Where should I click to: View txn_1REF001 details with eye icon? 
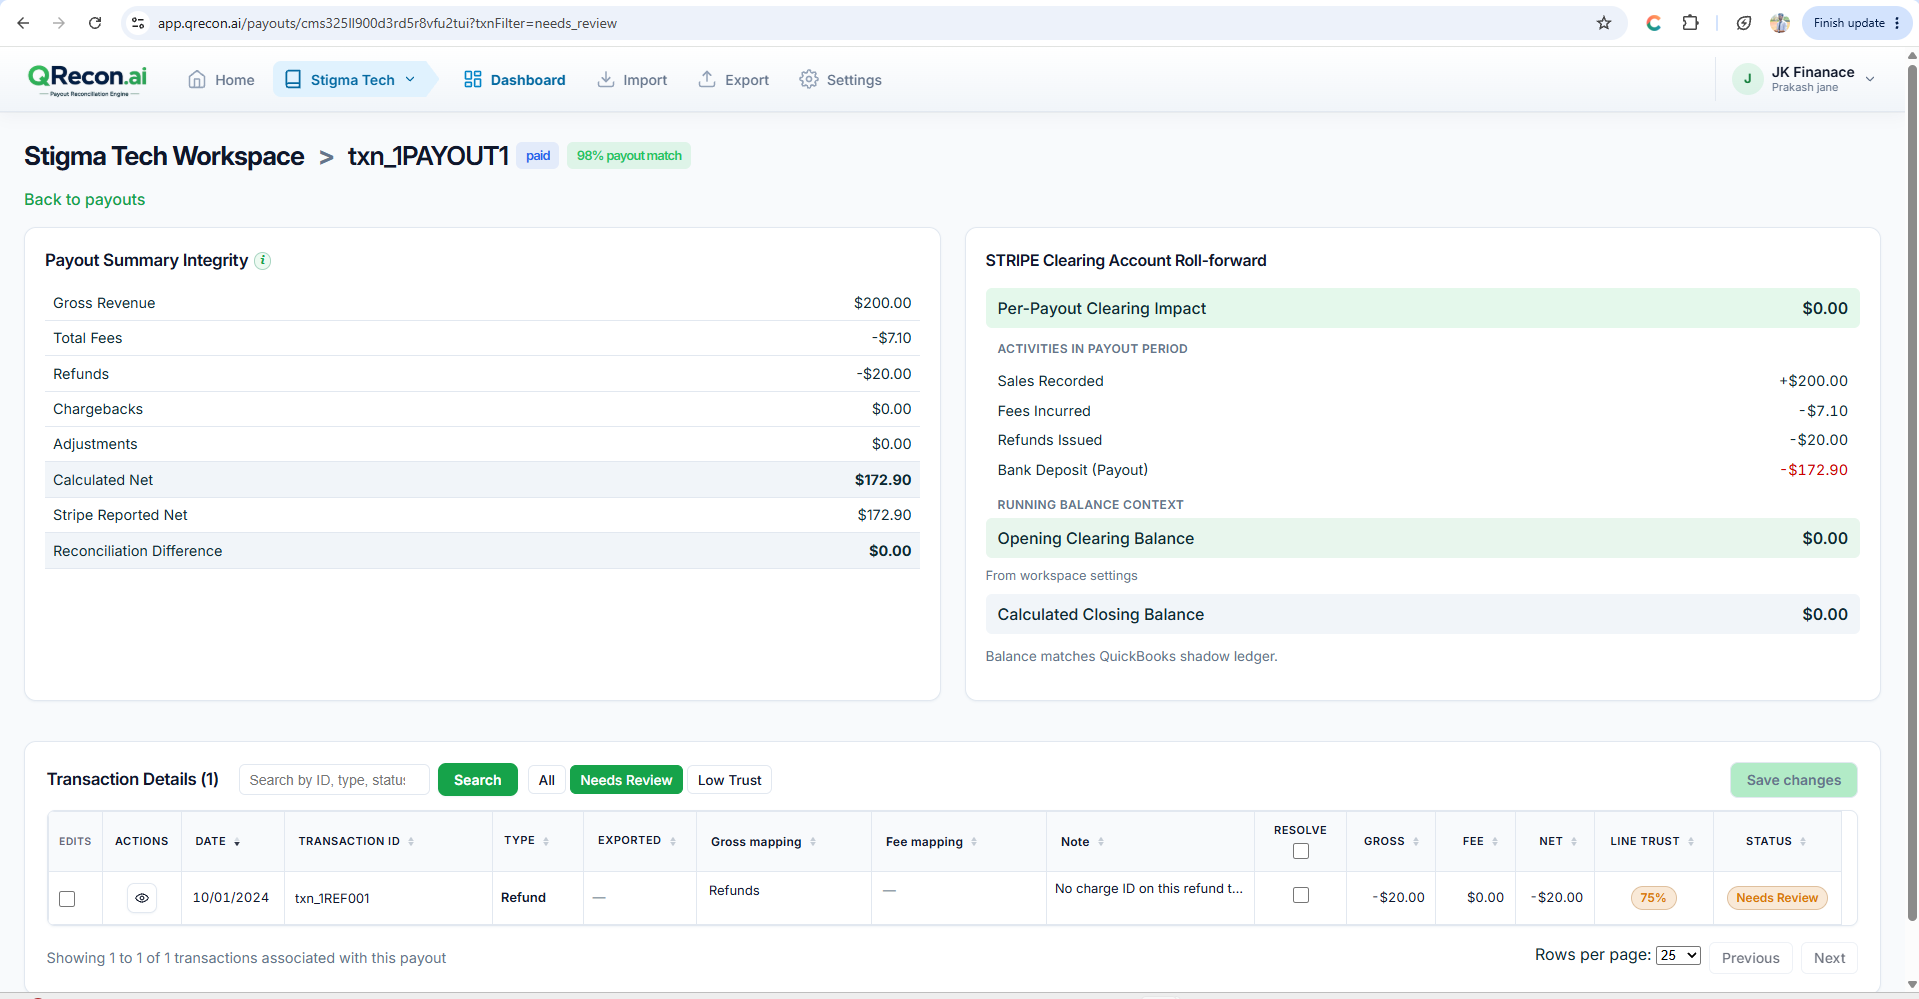tap(142, 898)
